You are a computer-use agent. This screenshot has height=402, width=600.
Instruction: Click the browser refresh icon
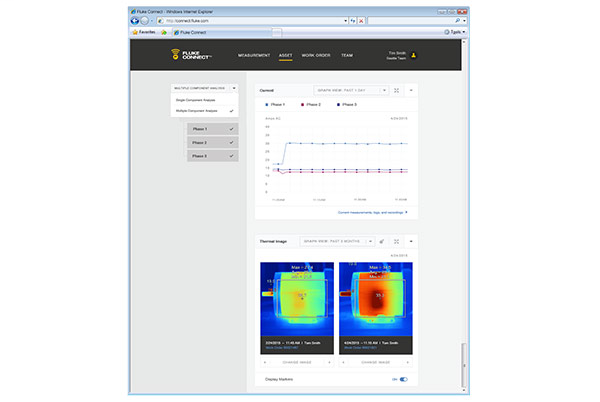pos(351,20)
